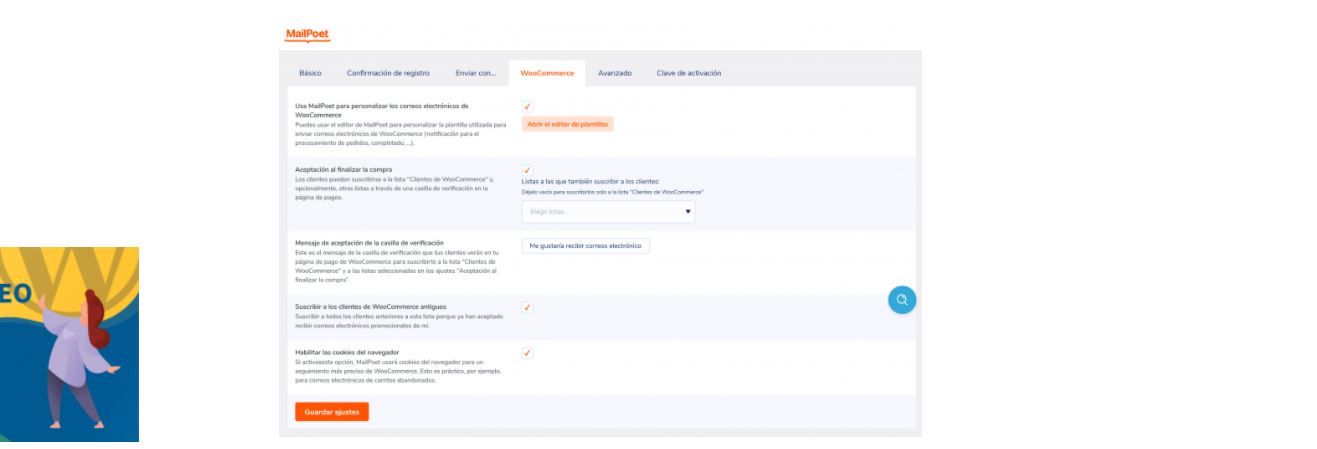Open the Clave de activación tab

[688, 74]
